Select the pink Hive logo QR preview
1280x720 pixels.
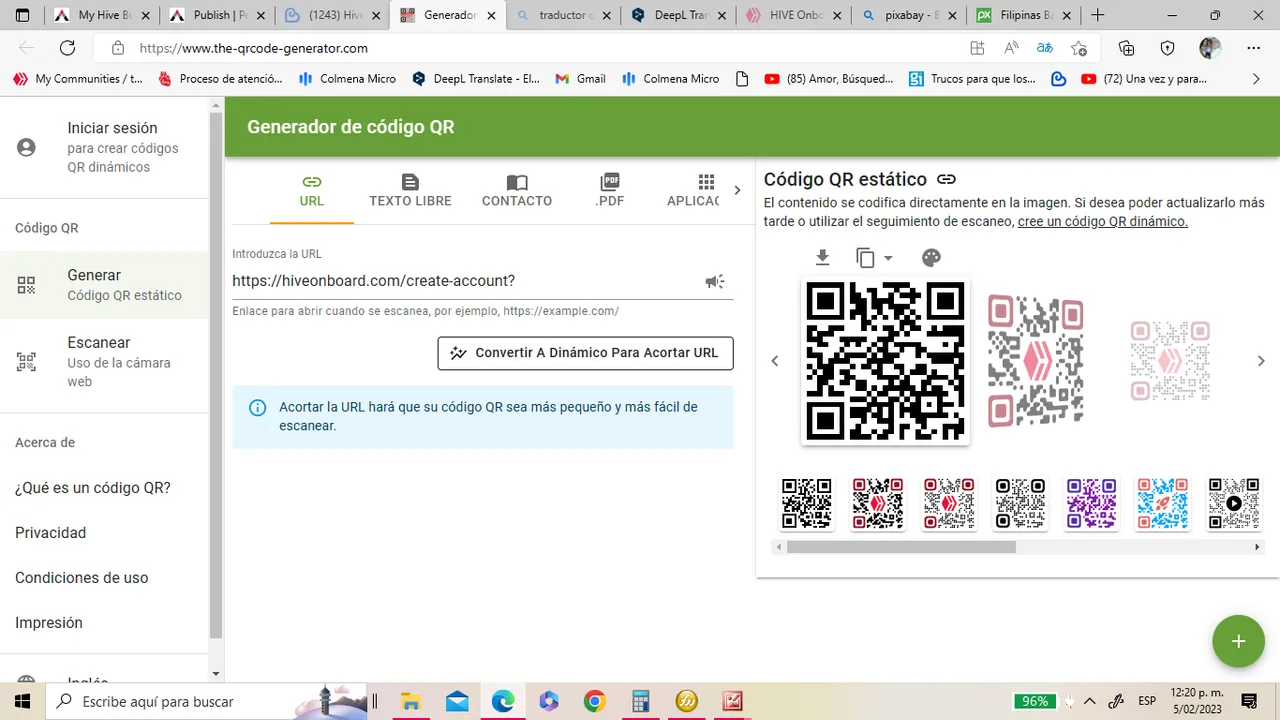(1036, 361)
